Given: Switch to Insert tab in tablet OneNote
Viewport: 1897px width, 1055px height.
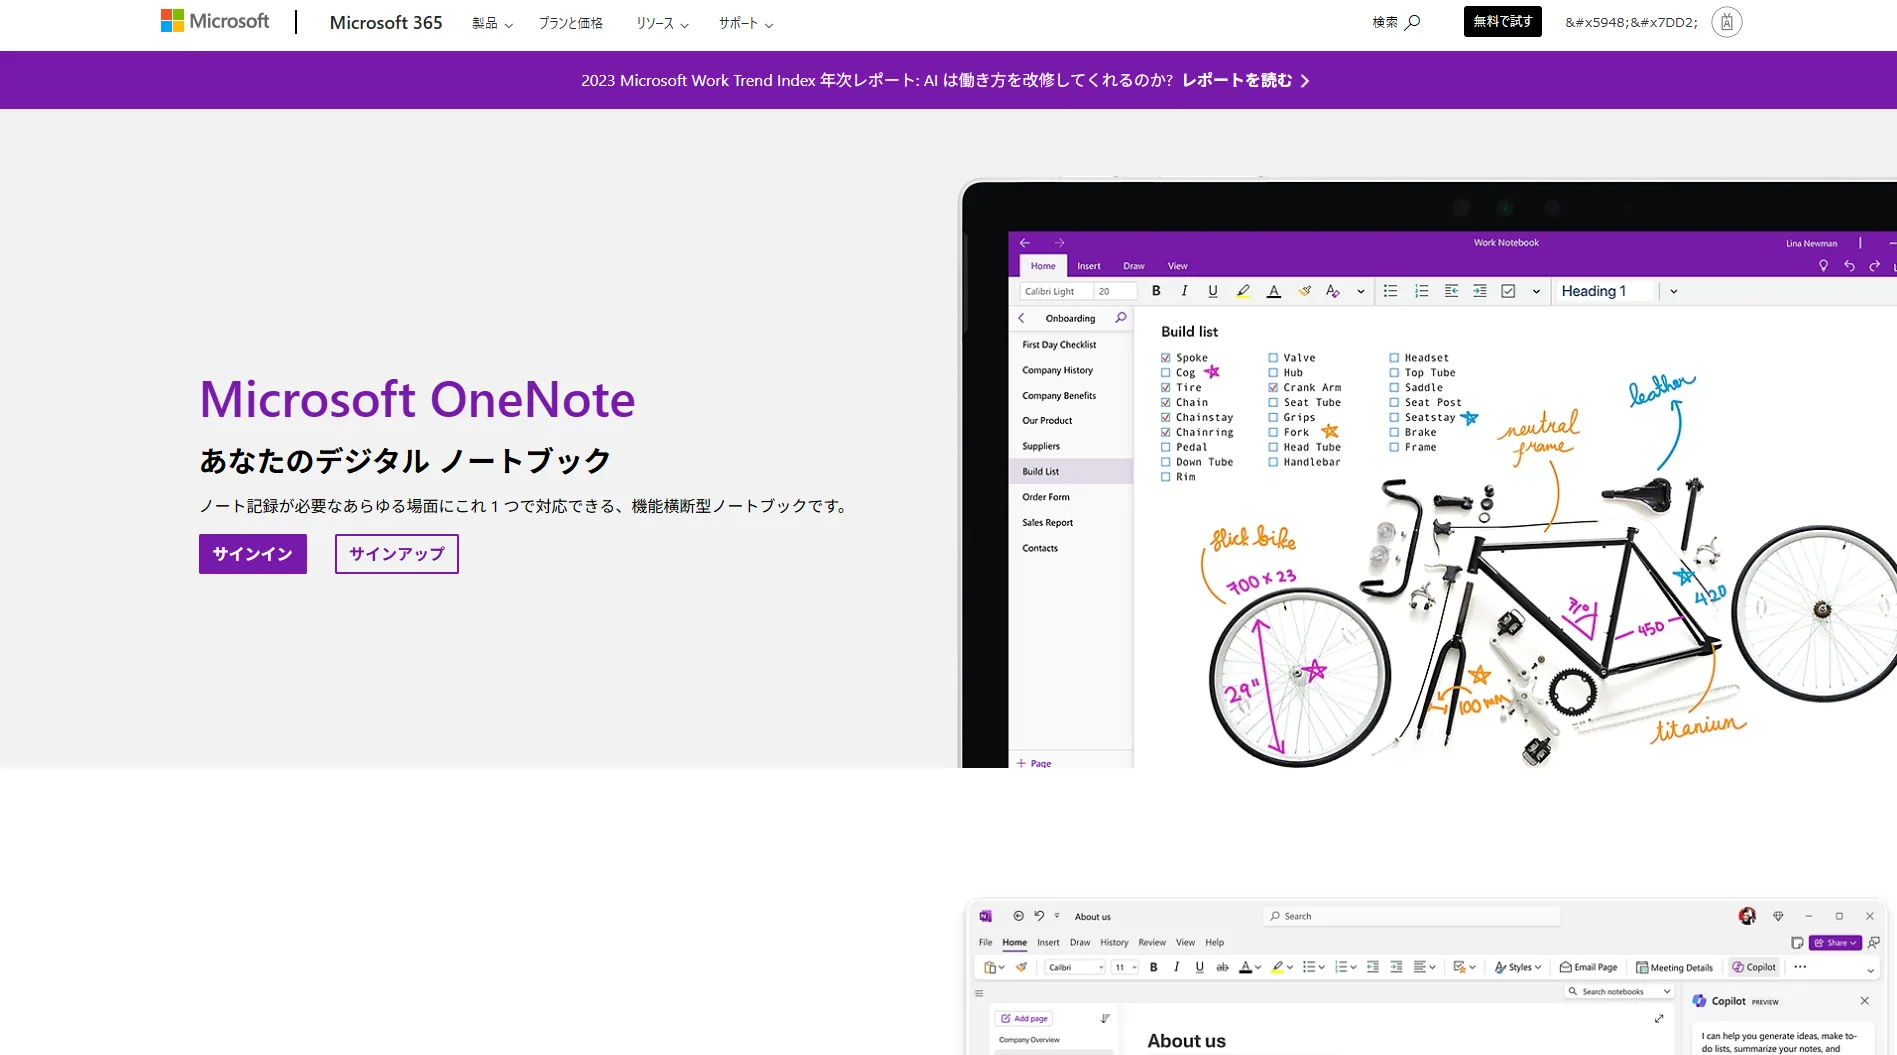Looking at the screenshot, I should [x=1088, y=266].
